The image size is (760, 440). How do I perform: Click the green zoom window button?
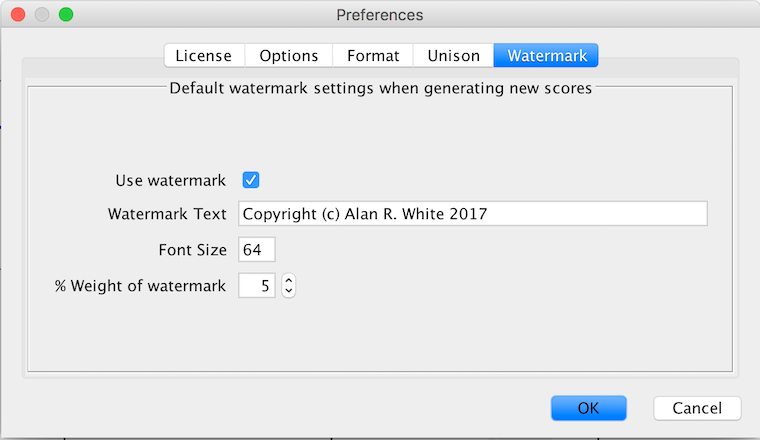pos(66,15)
